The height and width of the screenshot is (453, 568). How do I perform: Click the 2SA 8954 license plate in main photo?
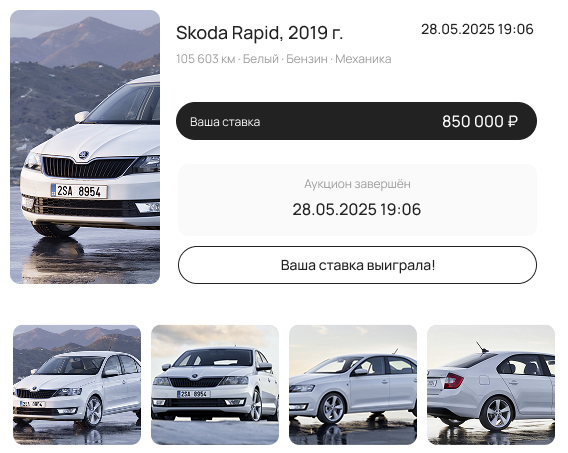click(x=79, y=191)
